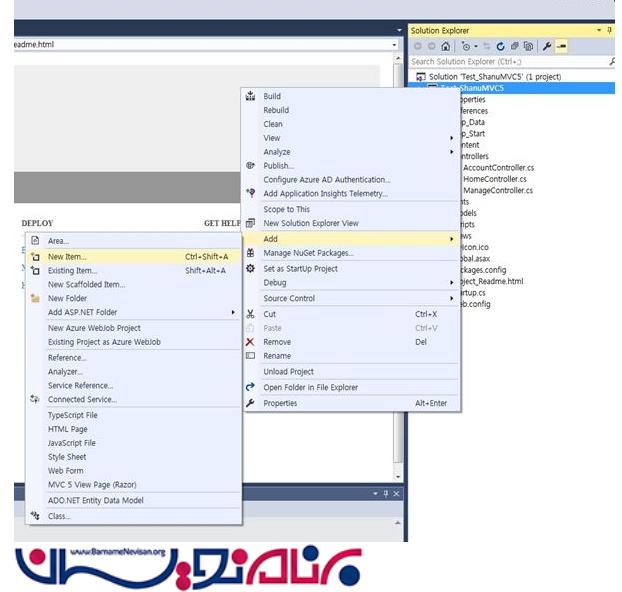The image size is (622, 592).
Task: Click Refresh icon in Solution Explorer
Action: tap(501, 46)
